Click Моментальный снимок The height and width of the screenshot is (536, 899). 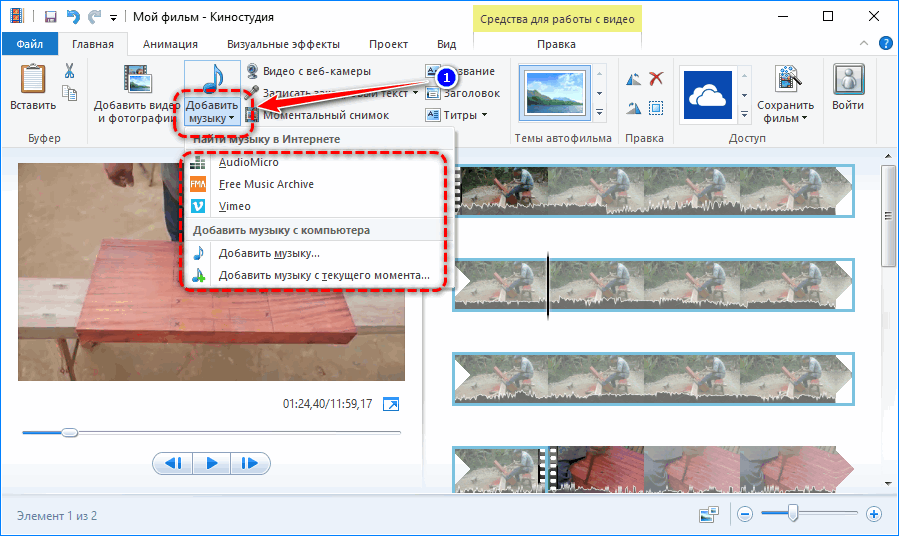point(317,115)
